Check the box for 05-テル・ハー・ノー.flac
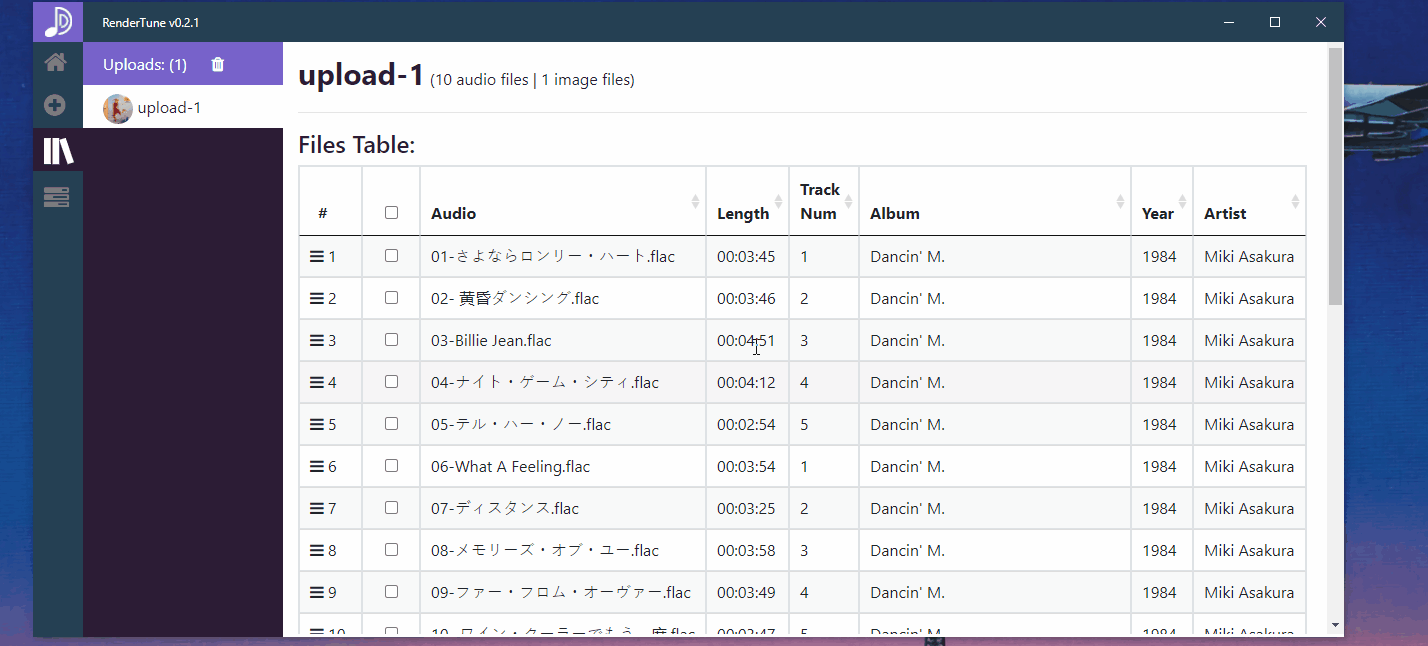Image resolution: width=1428 pixels, height=646 pixels. (391, 424)
